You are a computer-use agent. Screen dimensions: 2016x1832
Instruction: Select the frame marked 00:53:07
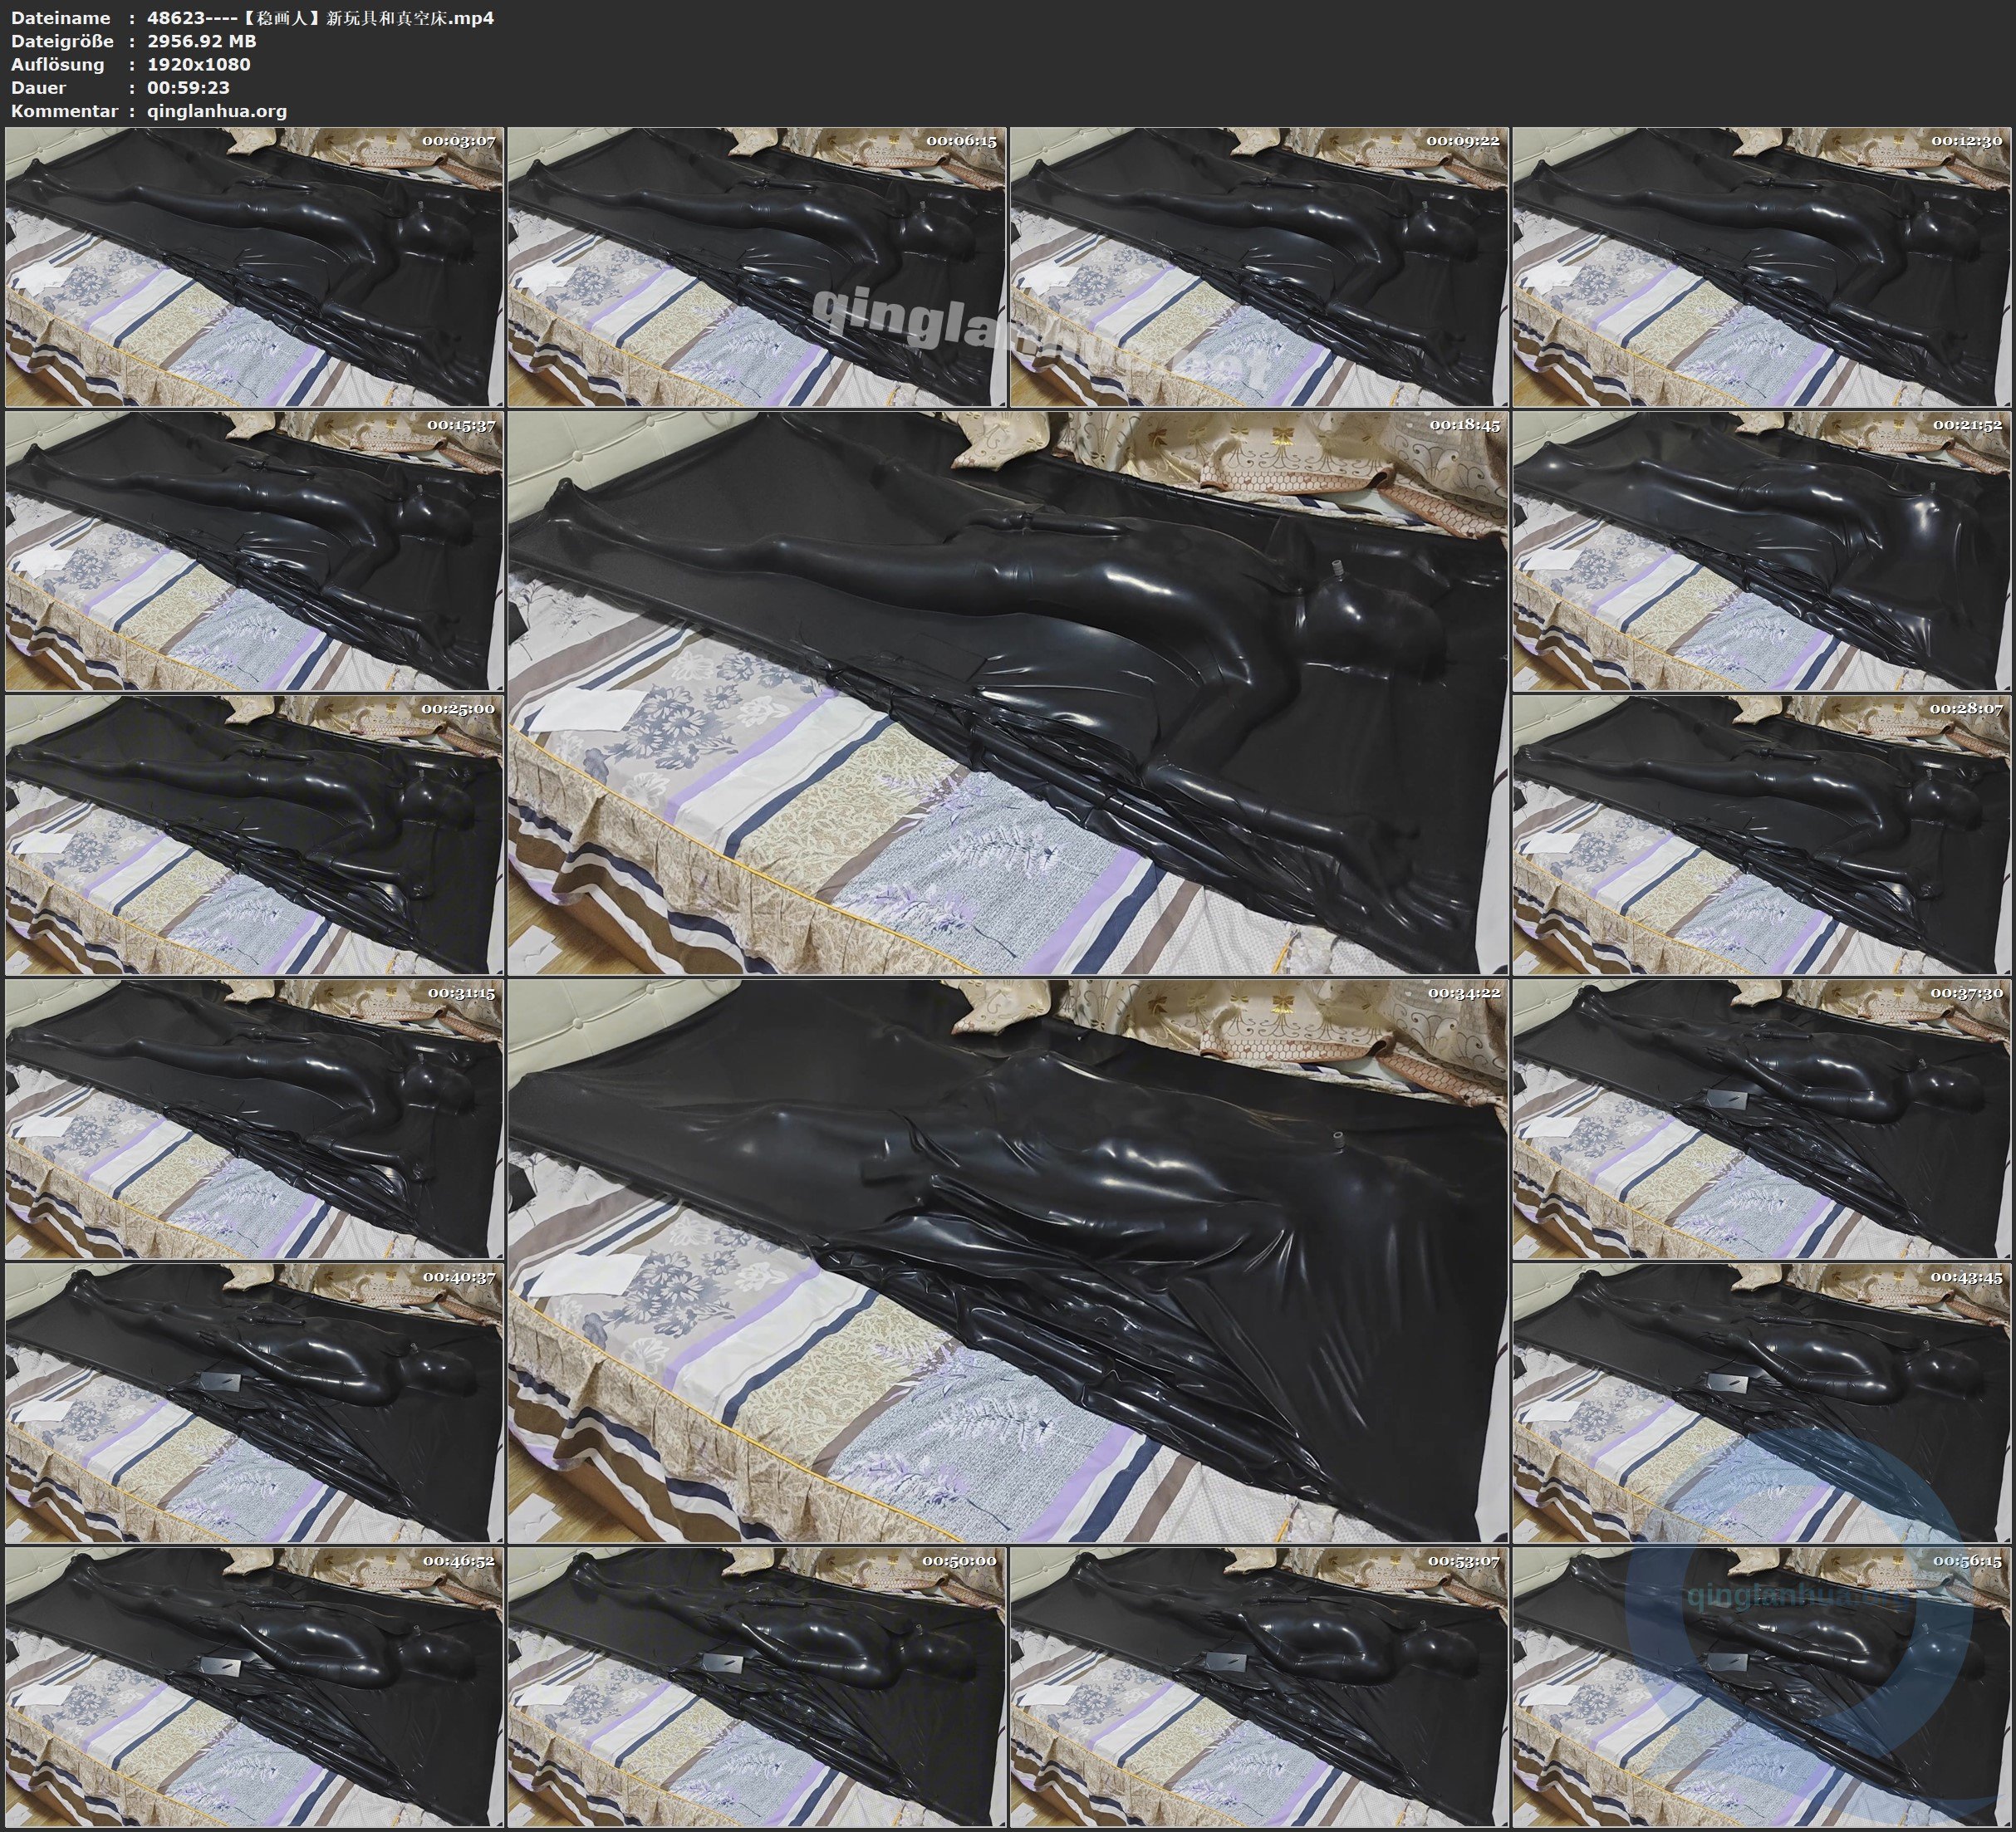pos(1259,1687)
